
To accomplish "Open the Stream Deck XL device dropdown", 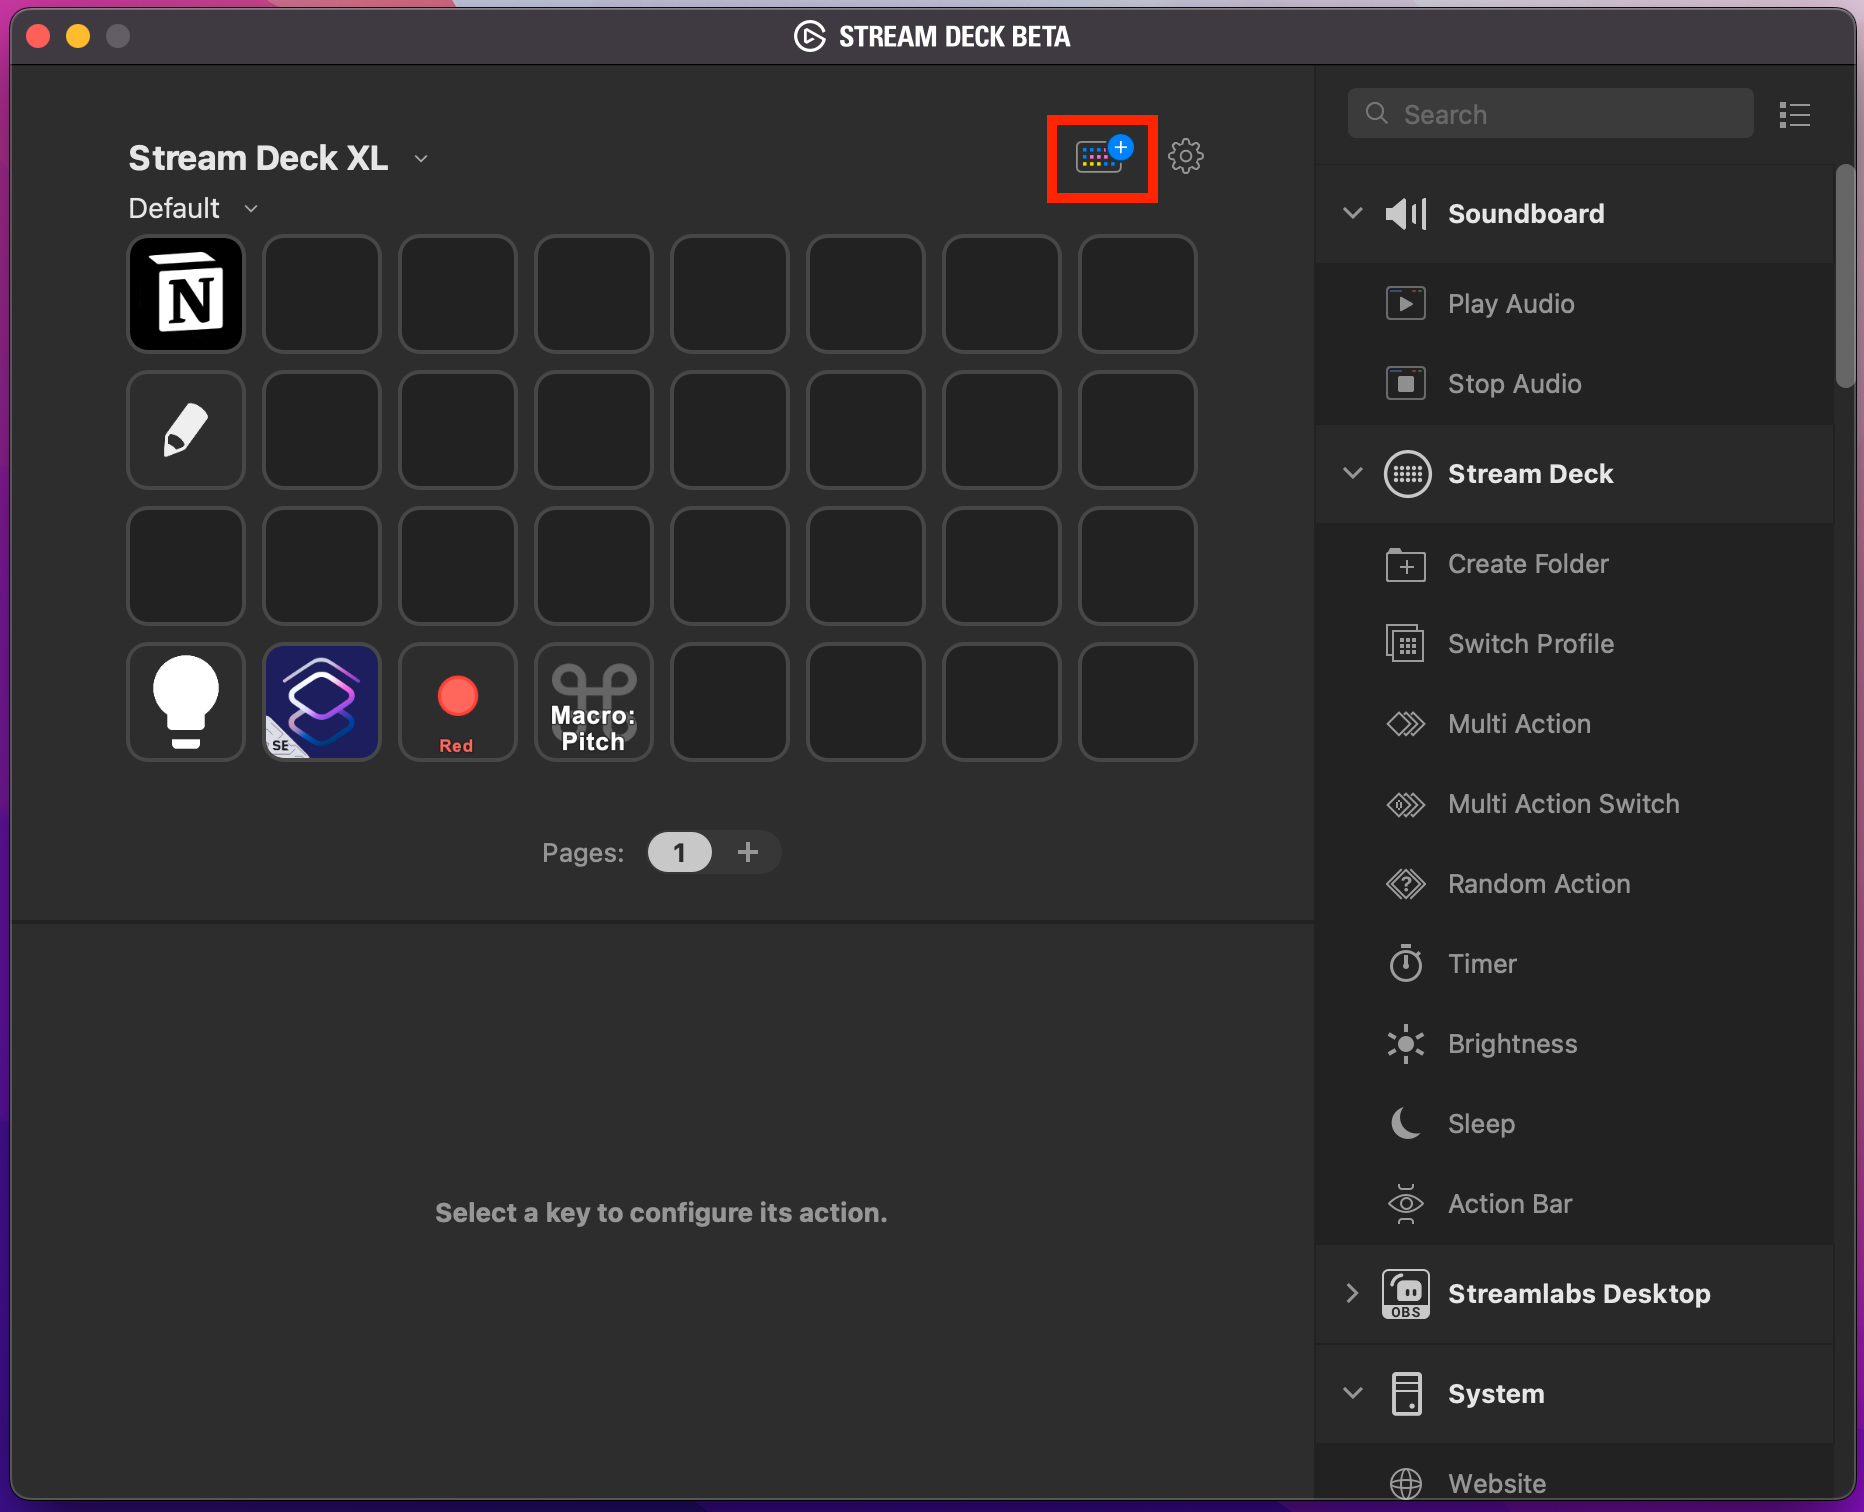I will pos(421,159).
